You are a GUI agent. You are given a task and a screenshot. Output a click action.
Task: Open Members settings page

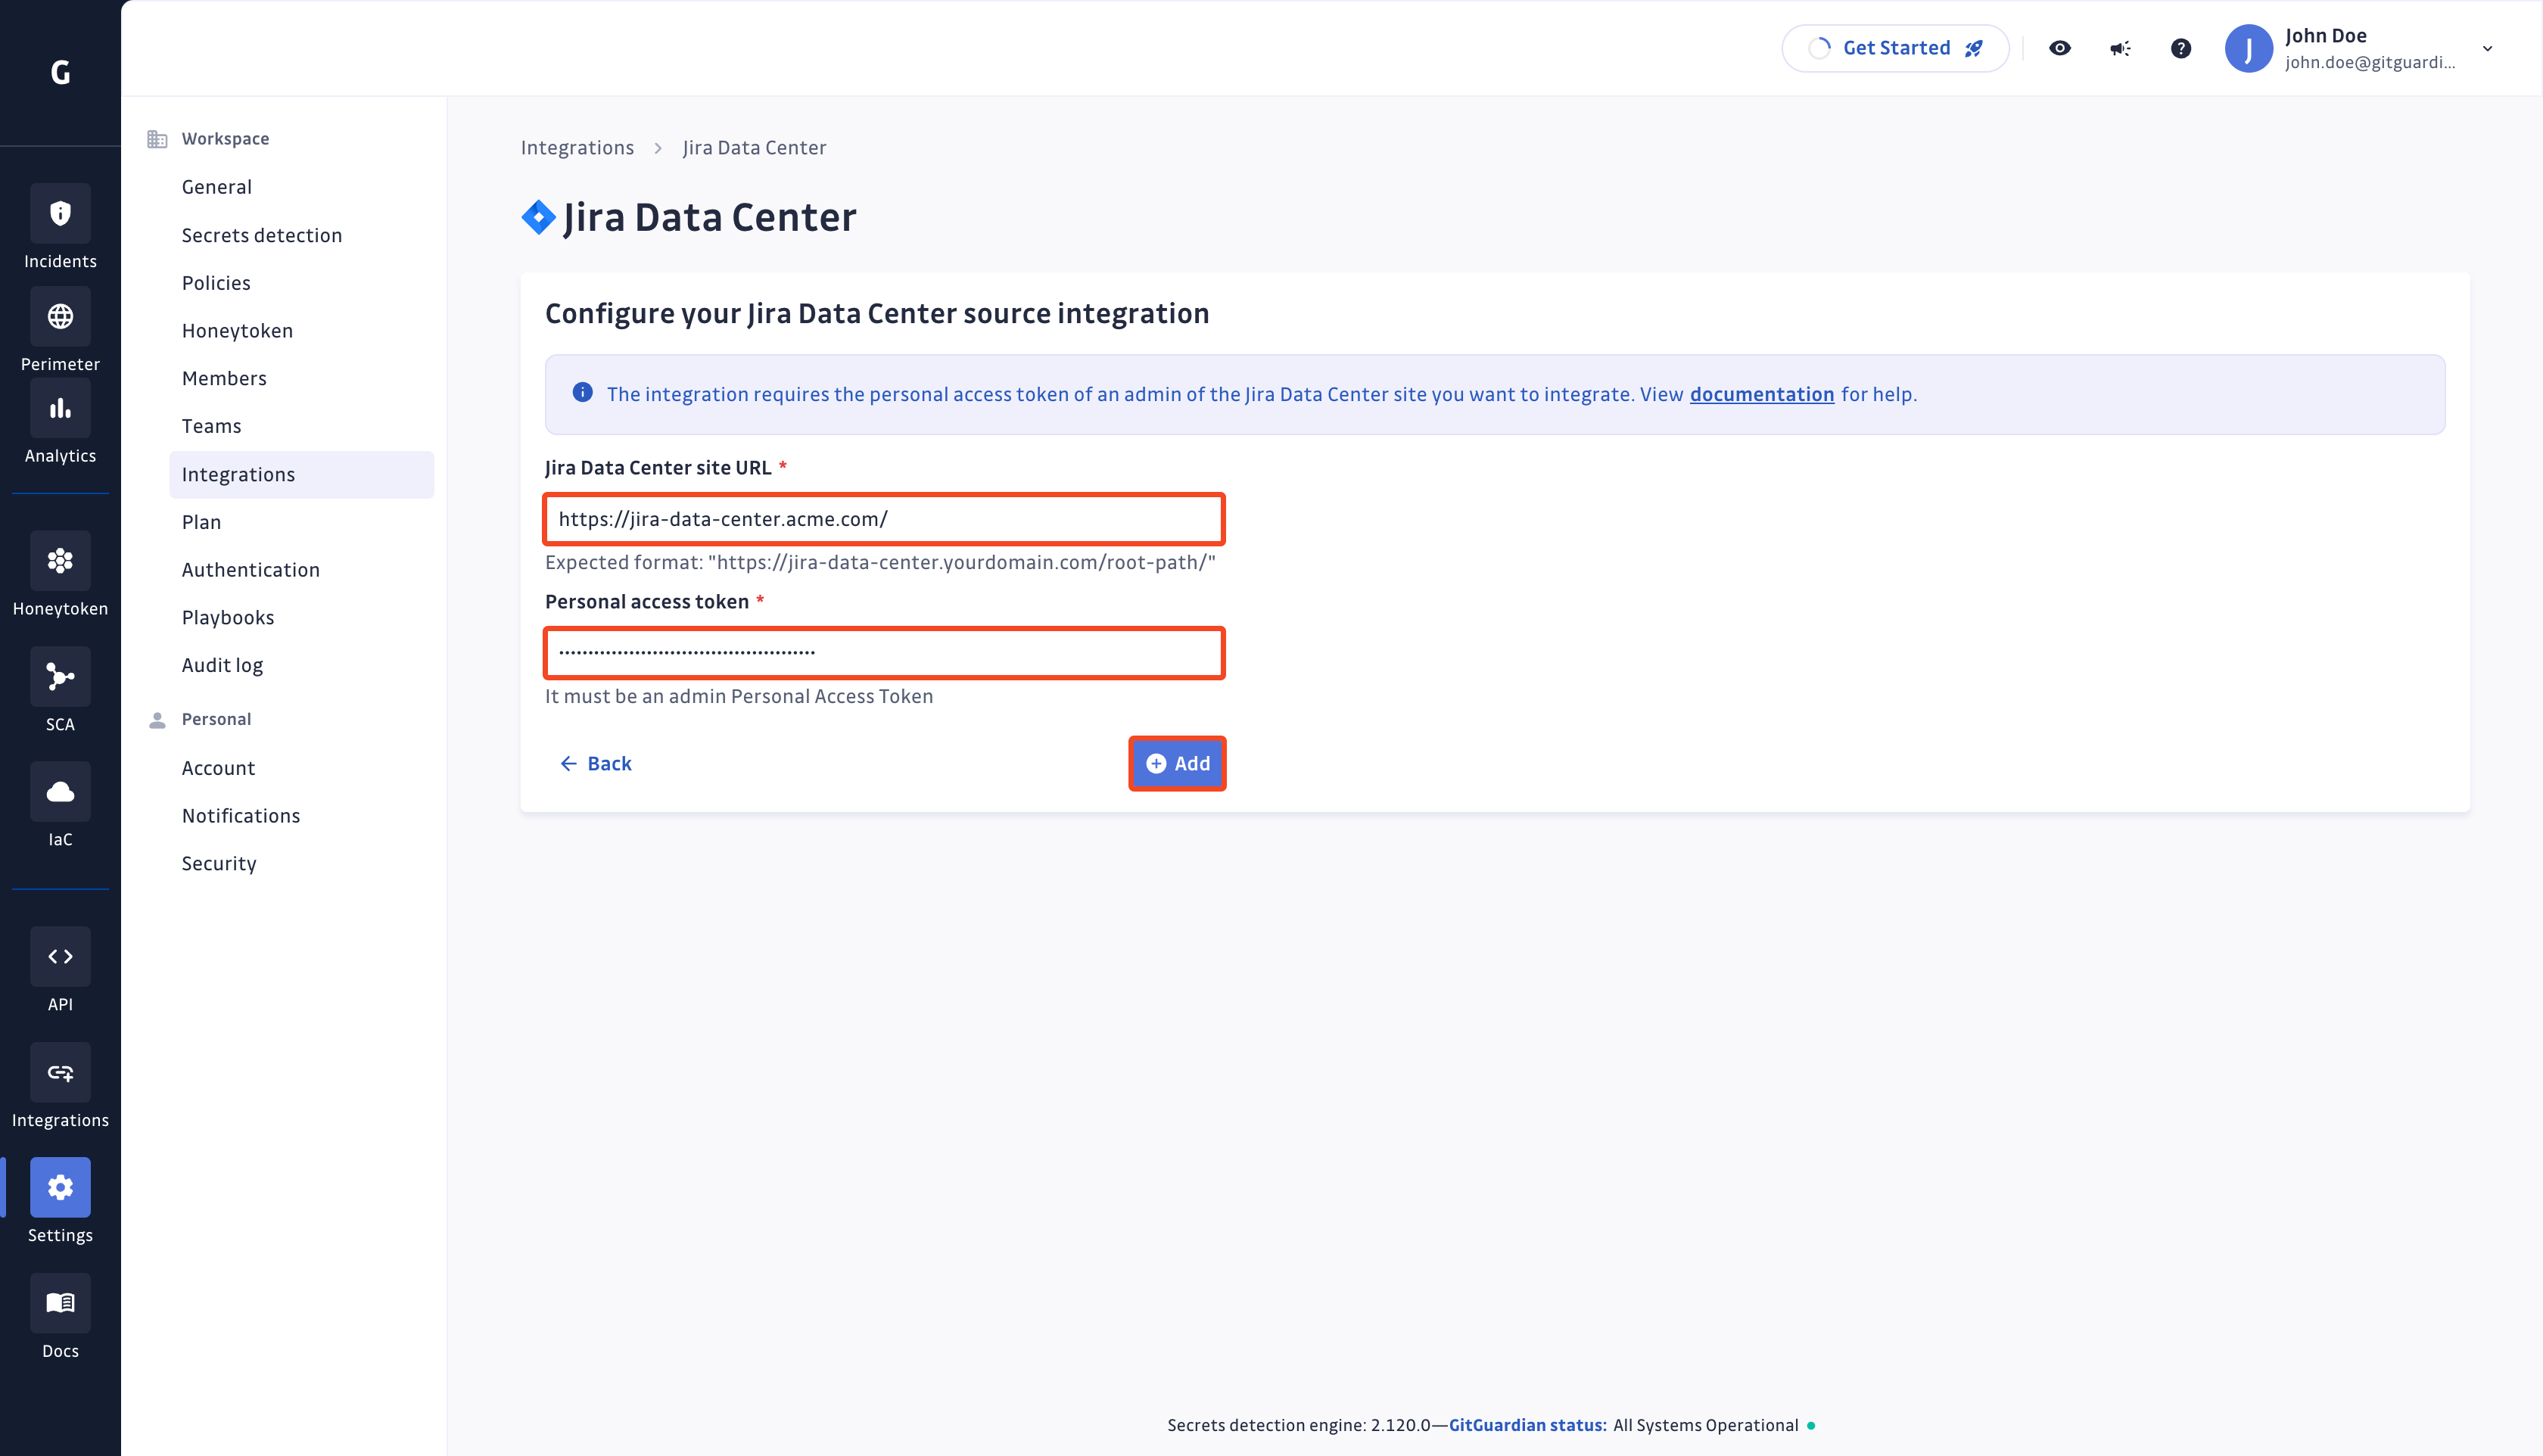(224, 378)
